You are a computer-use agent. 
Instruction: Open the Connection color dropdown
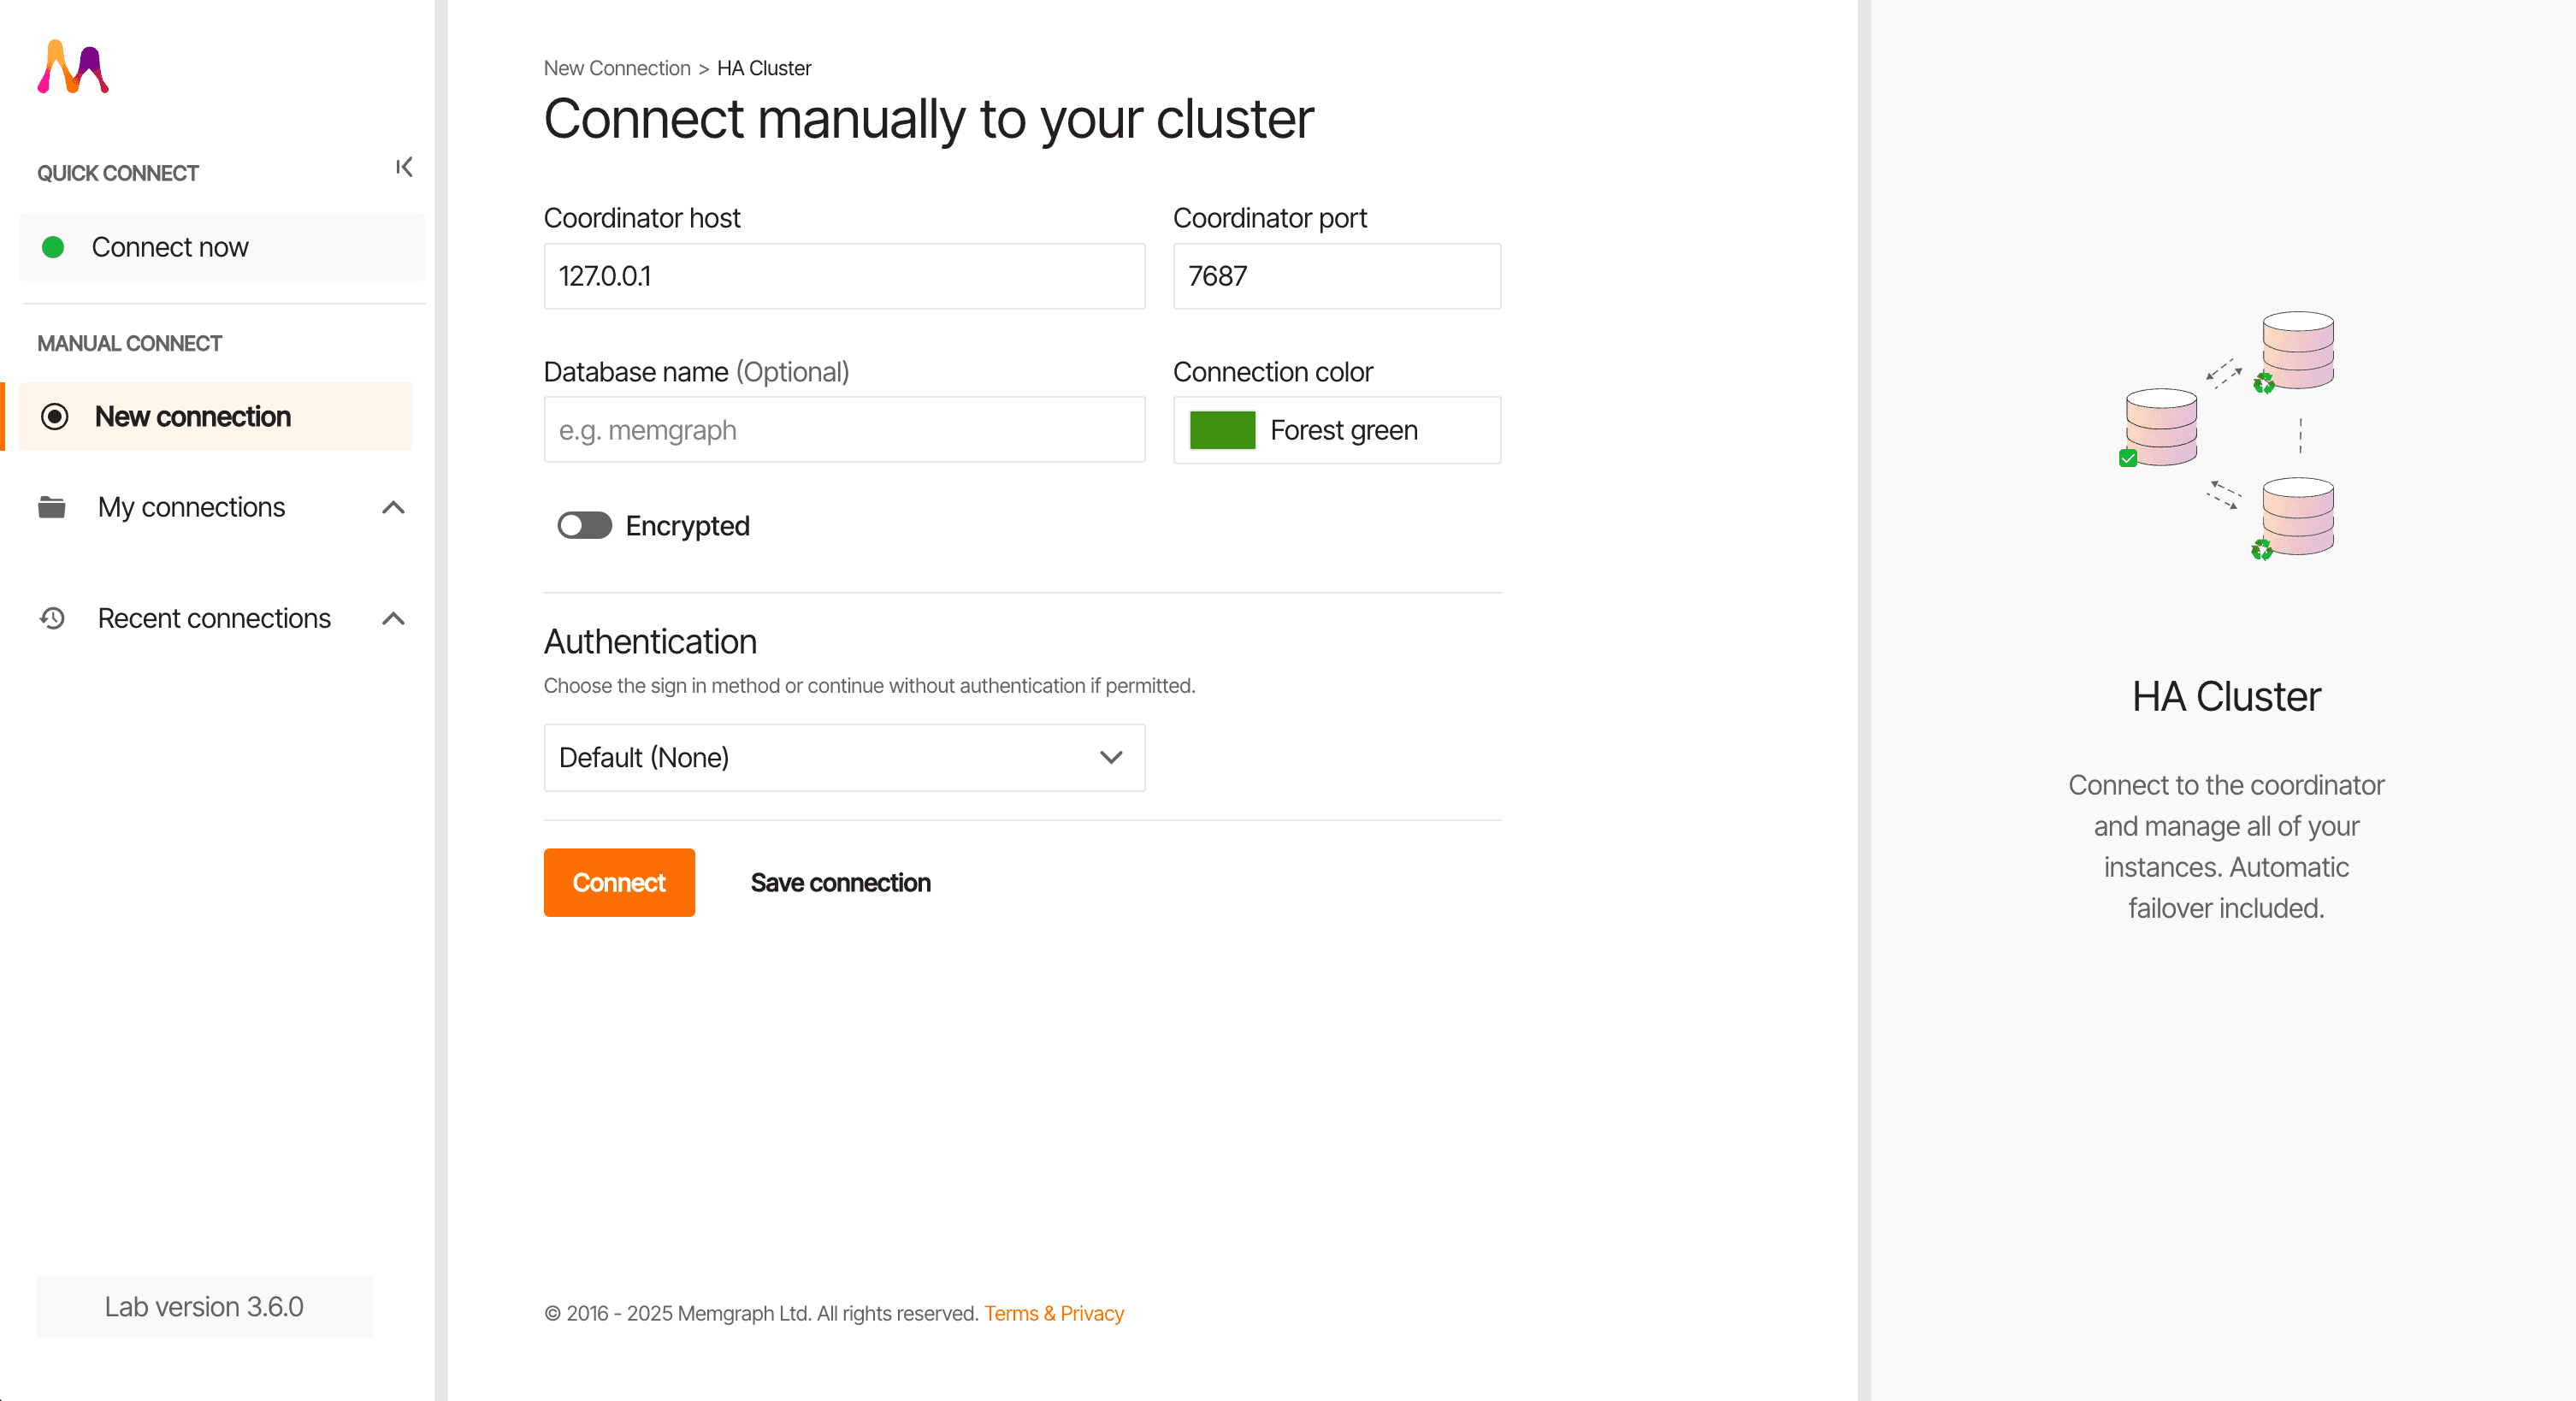(x=1336, y=430)
